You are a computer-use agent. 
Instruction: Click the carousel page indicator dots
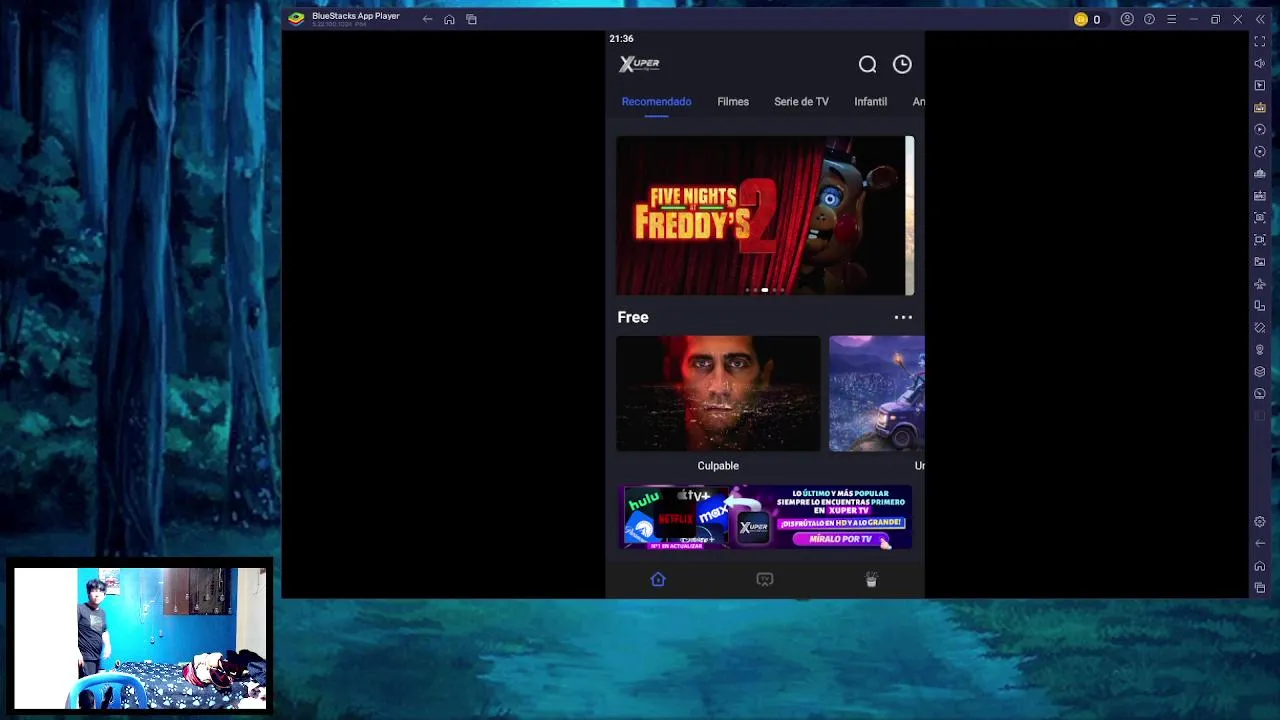765,290
